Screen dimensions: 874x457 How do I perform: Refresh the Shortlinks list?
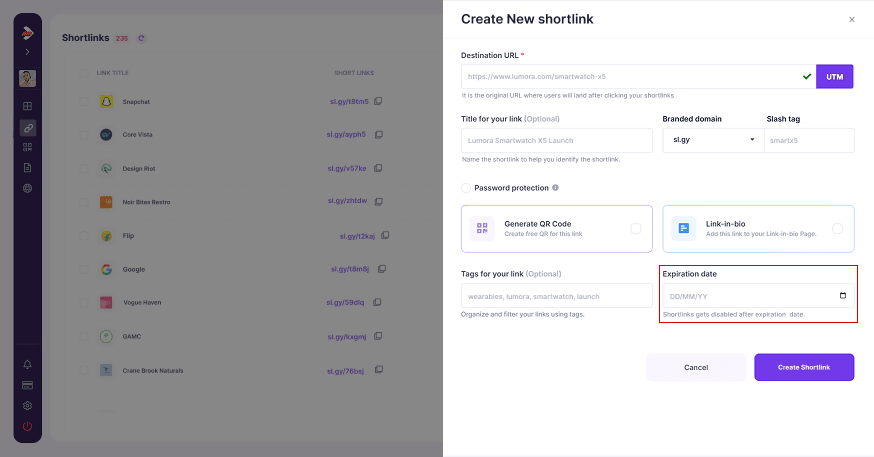[141, 38]
